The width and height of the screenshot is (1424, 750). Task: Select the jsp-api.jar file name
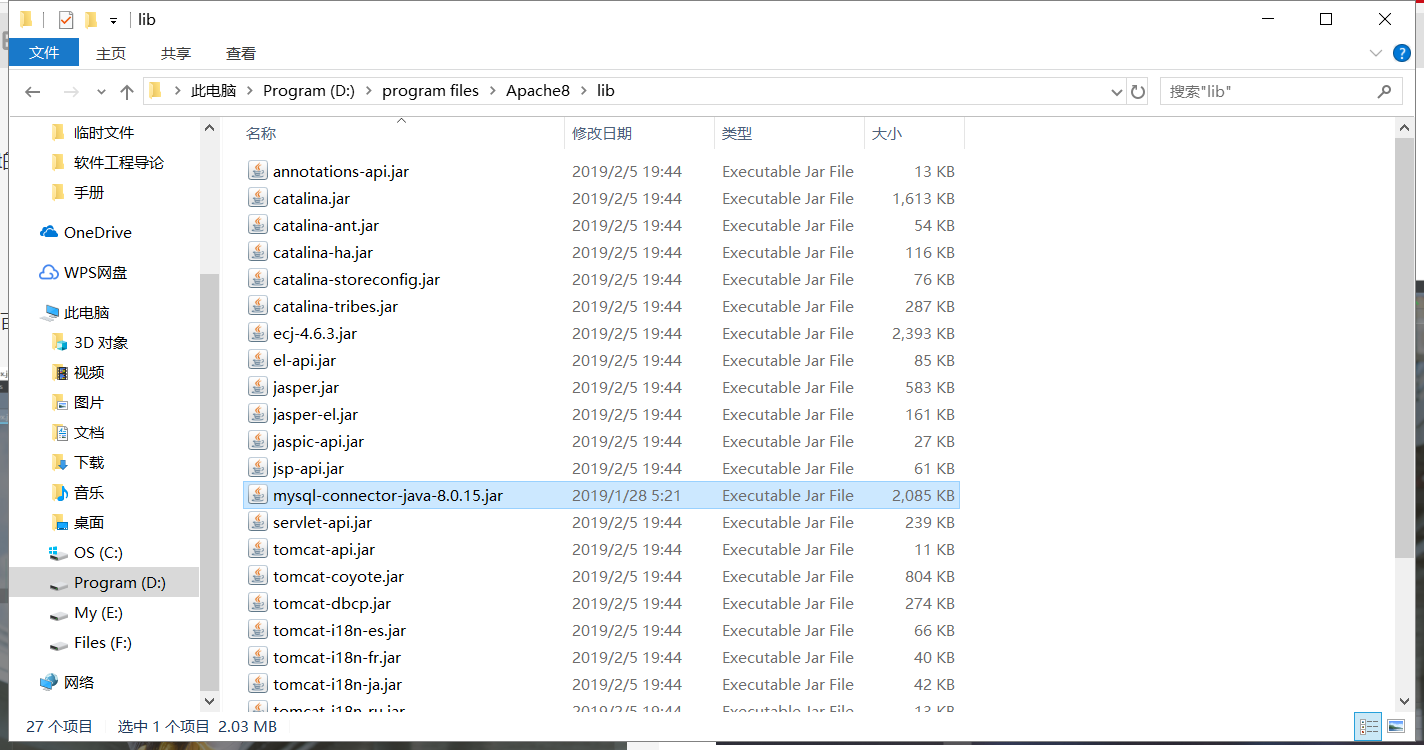pyautogui.click(x=308, y=468)
